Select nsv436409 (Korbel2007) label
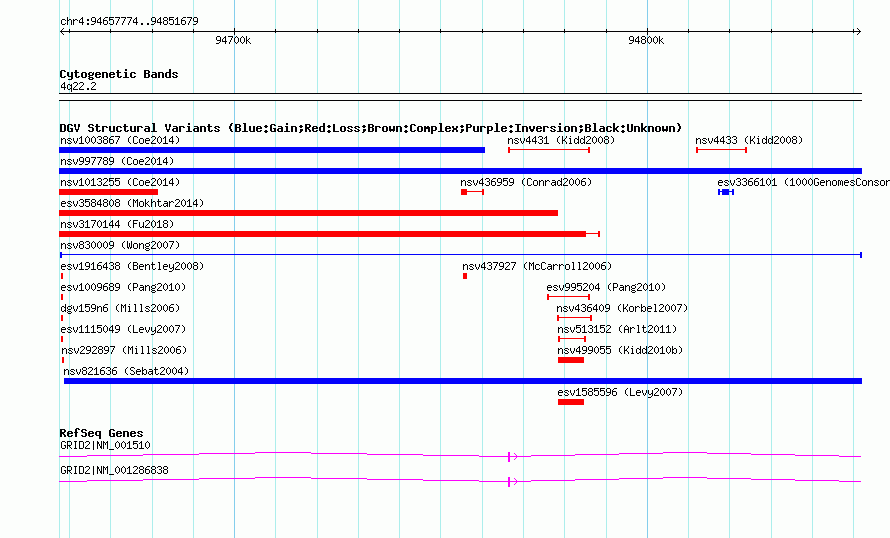 [622, 308]
